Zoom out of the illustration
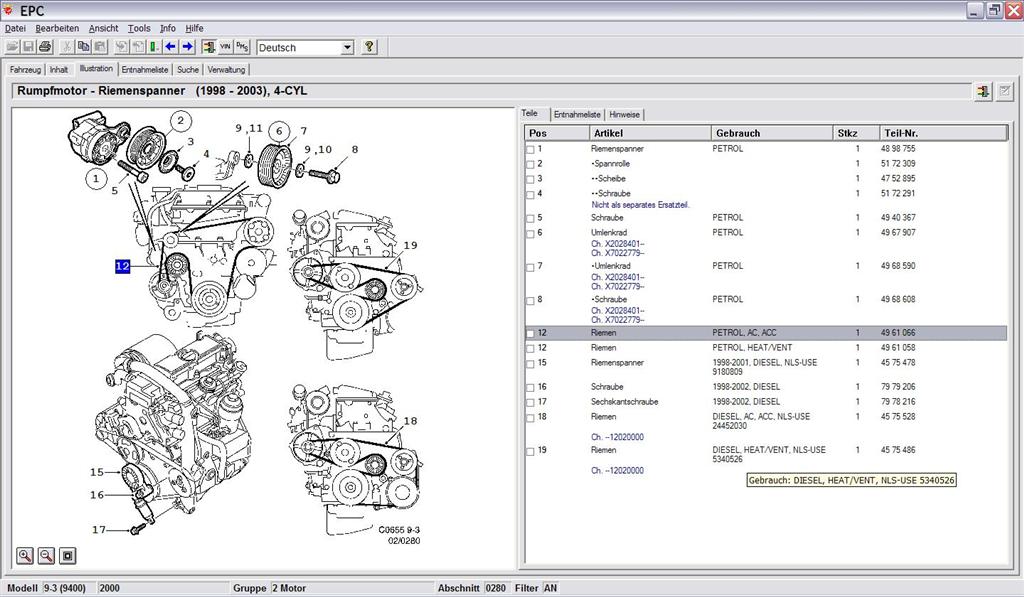Image resolution: width=1024 pixels, height=597 pixels. point(46,556)
